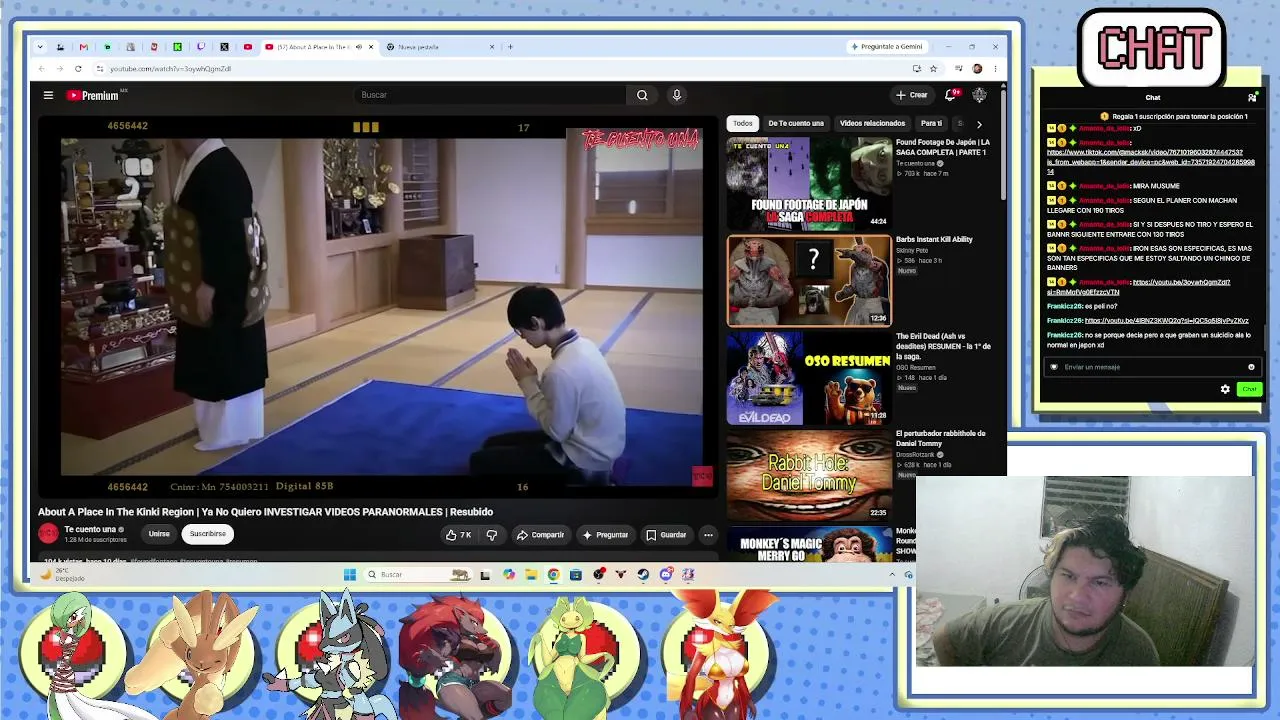Open Te cuento una channel avatar
1280x720 pixels.
click(48, 534)
